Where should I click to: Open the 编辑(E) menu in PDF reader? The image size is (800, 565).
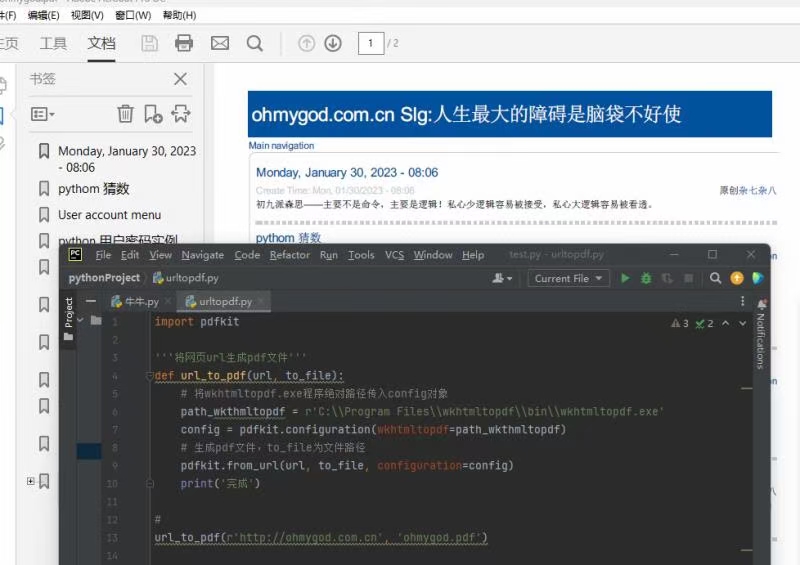coord(43,15)
